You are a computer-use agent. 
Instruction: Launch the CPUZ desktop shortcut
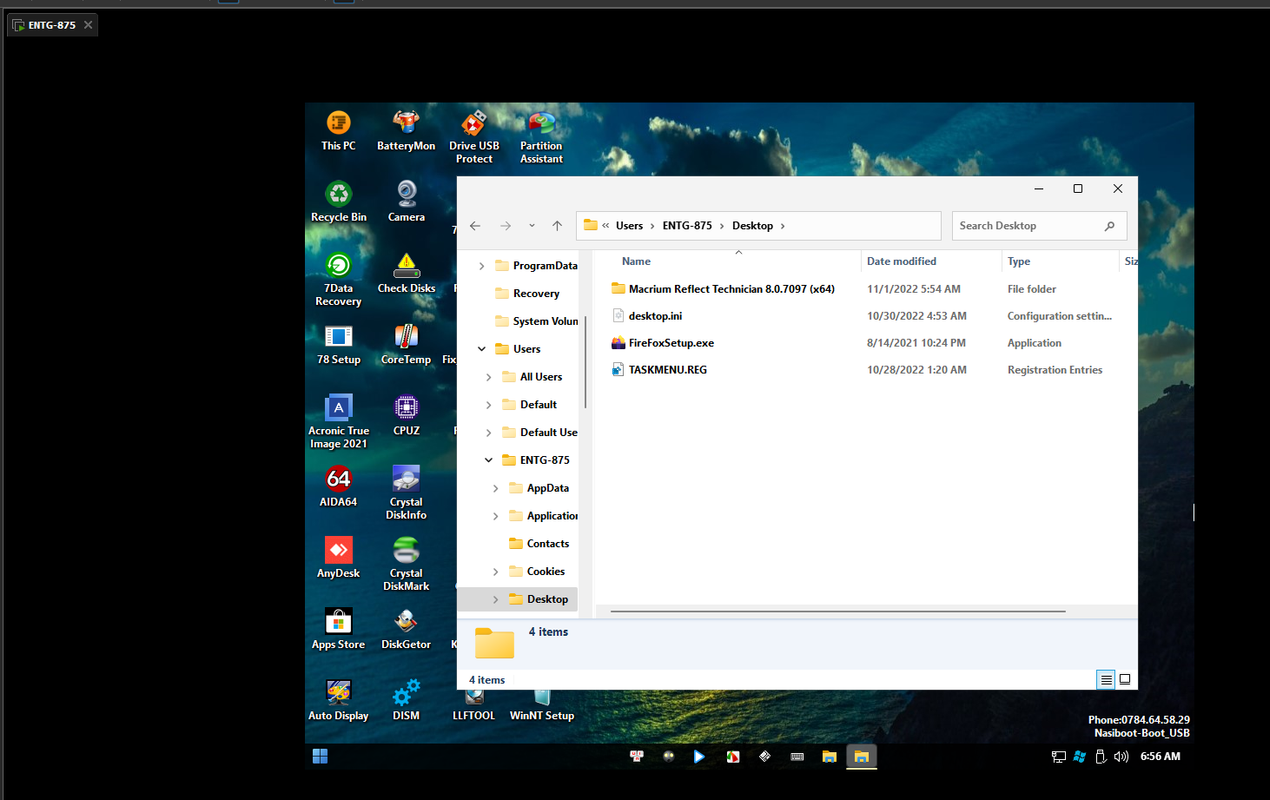click(x=406, y=416)
